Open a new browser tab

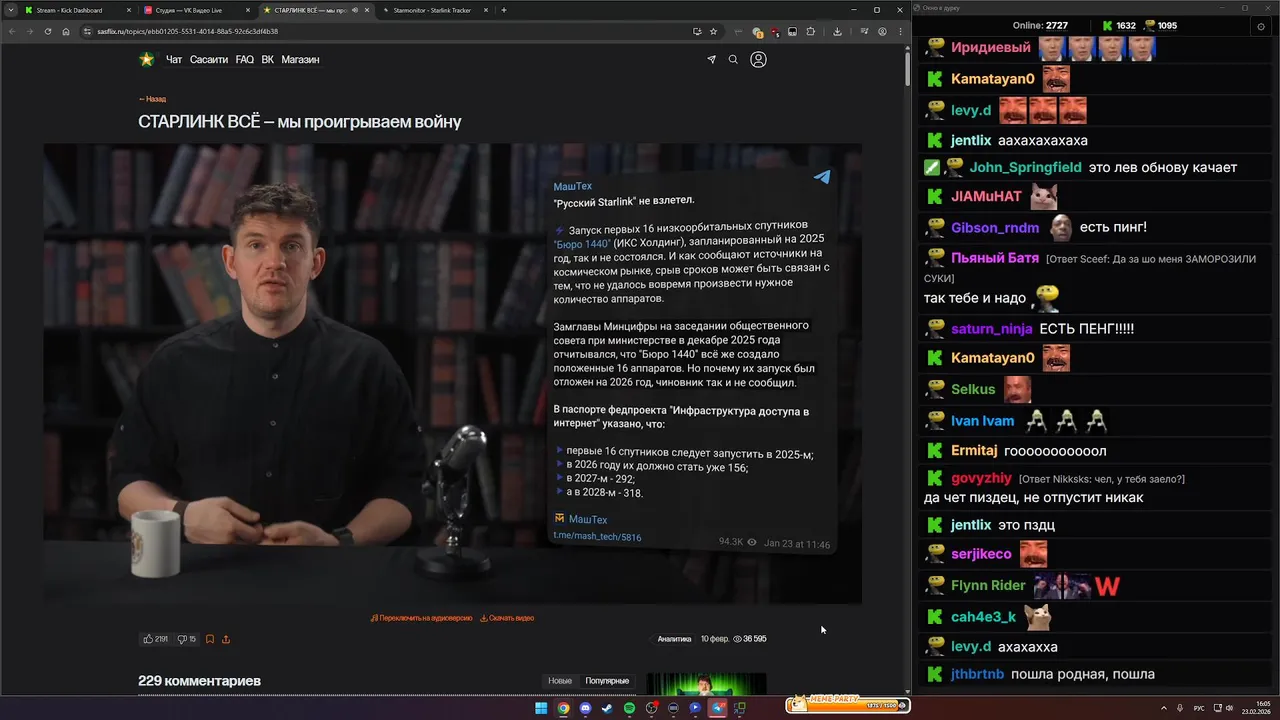pos(504,10)
